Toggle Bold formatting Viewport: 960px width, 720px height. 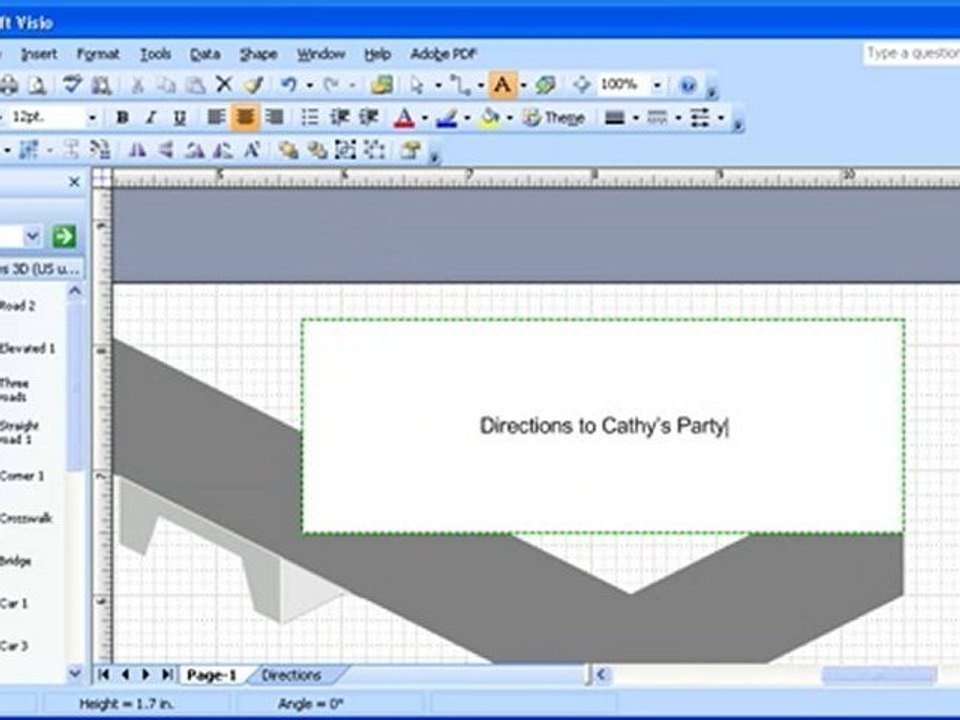[122, 117]
